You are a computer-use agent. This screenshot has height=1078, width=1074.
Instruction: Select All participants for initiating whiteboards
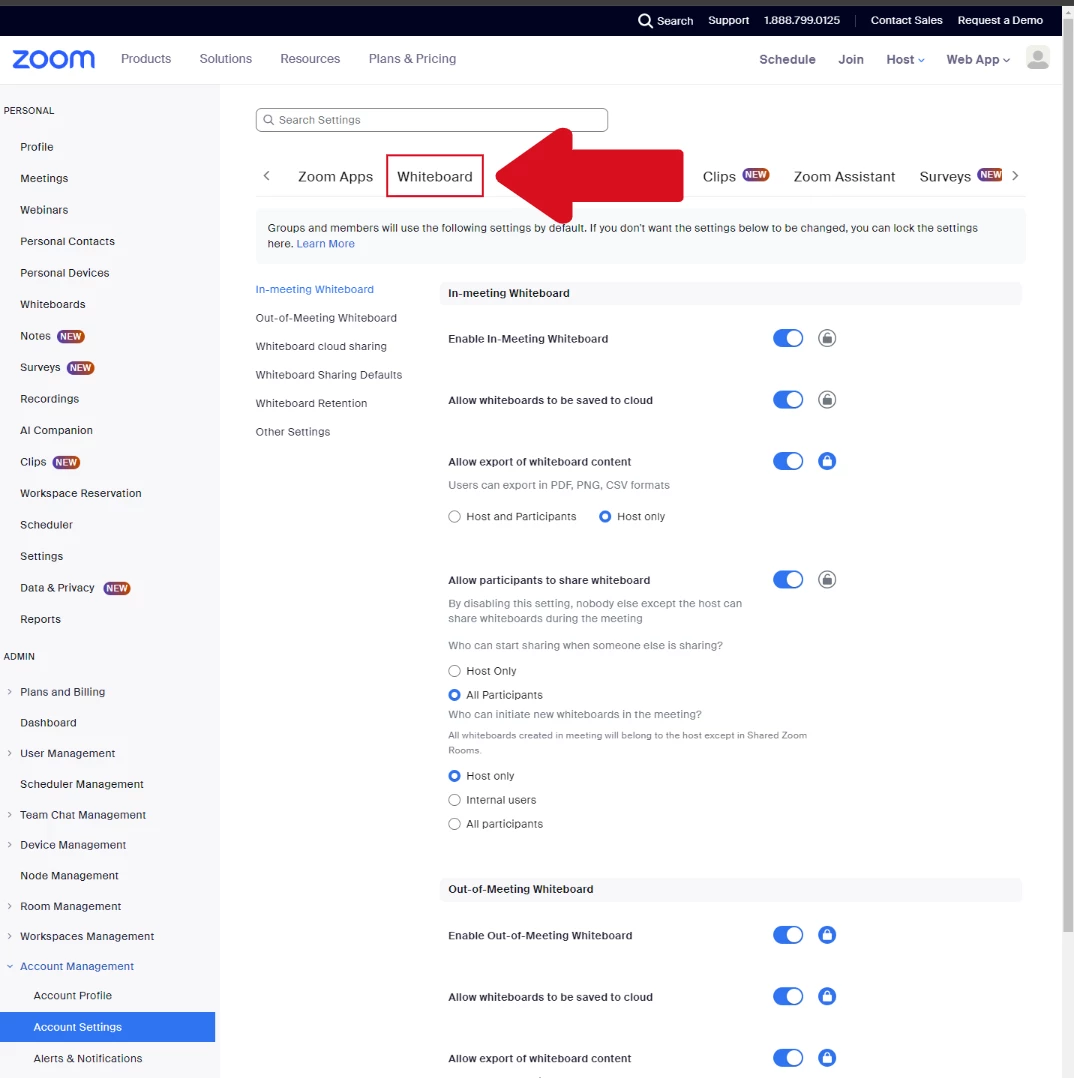click(x=454, y=824)
